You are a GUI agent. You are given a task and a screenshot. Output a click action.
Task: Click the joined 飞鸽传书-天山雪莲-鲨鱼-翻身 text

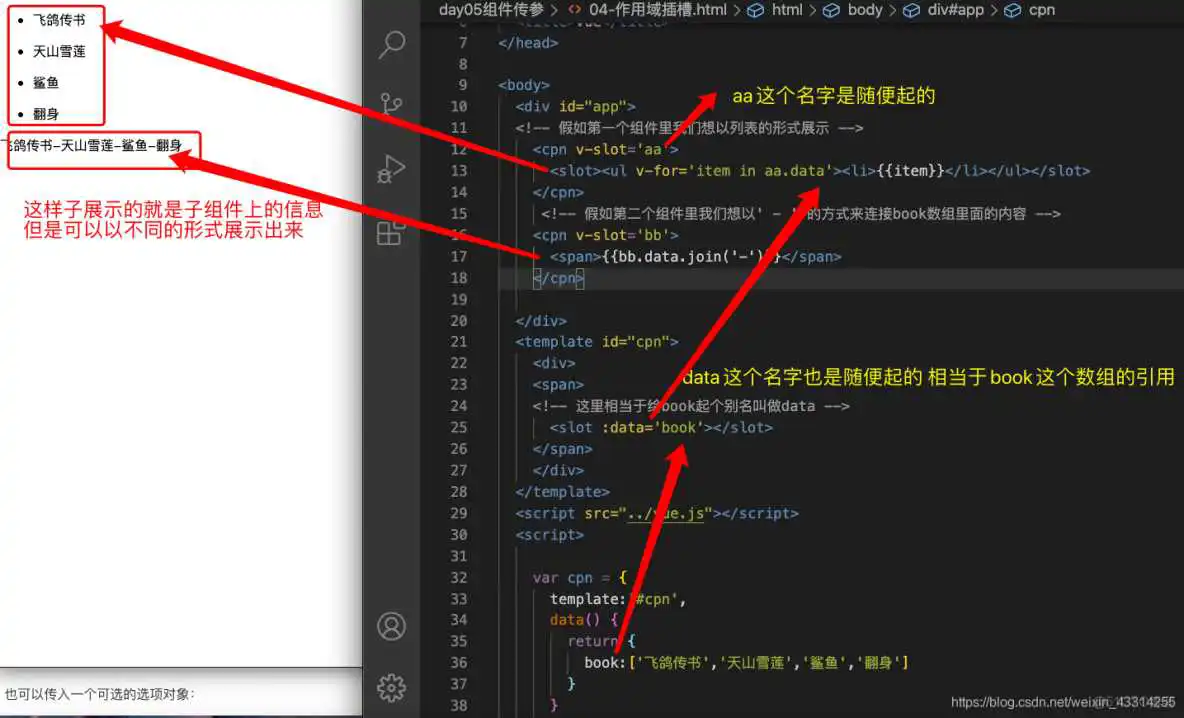pos(94,146)
